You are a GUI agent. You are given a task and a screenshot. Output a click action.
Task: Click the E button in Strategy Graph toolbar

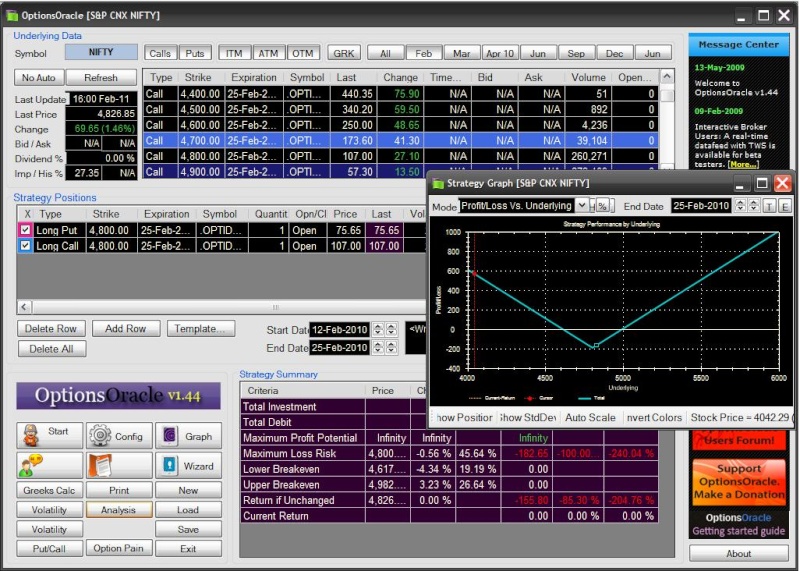[x=784, y=206]
